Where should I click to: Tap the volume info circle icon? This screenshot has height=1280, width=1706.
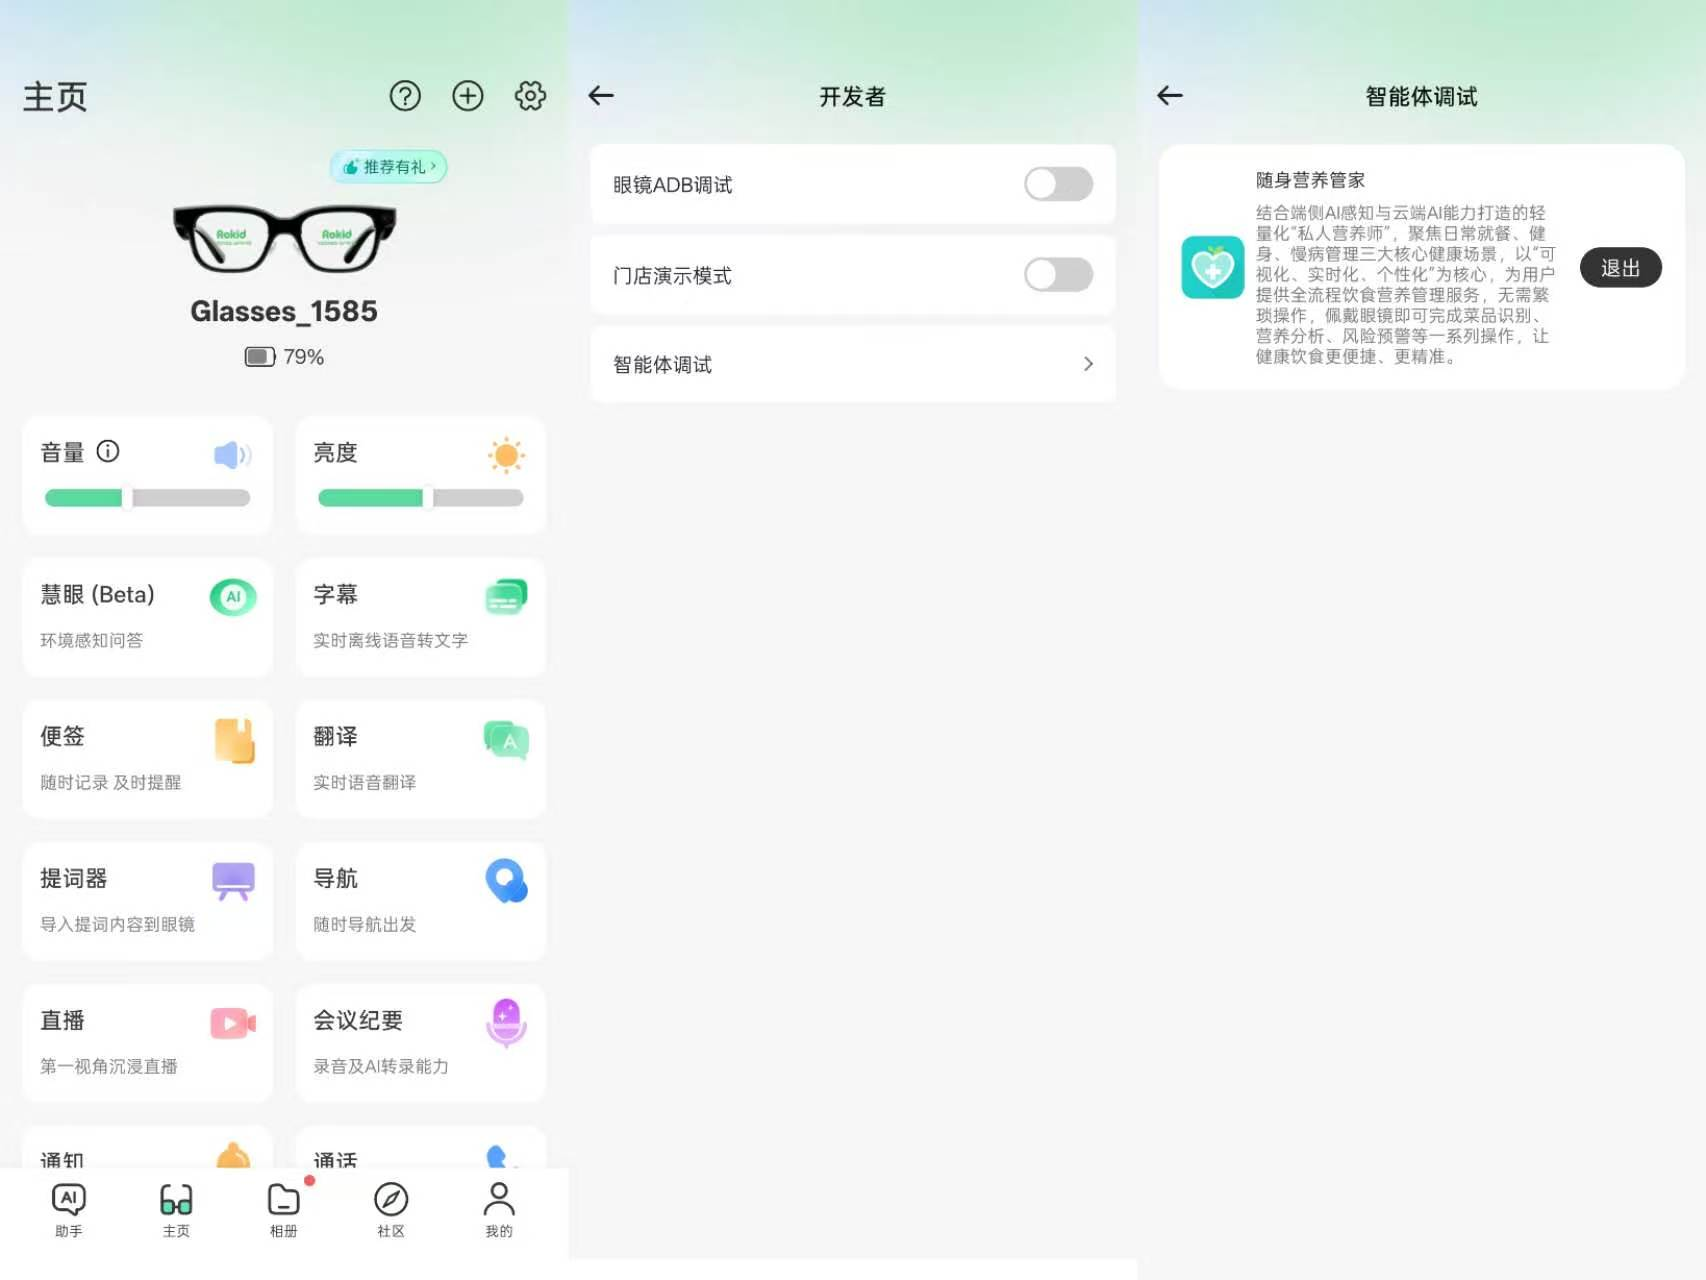(x=108, y=452)
